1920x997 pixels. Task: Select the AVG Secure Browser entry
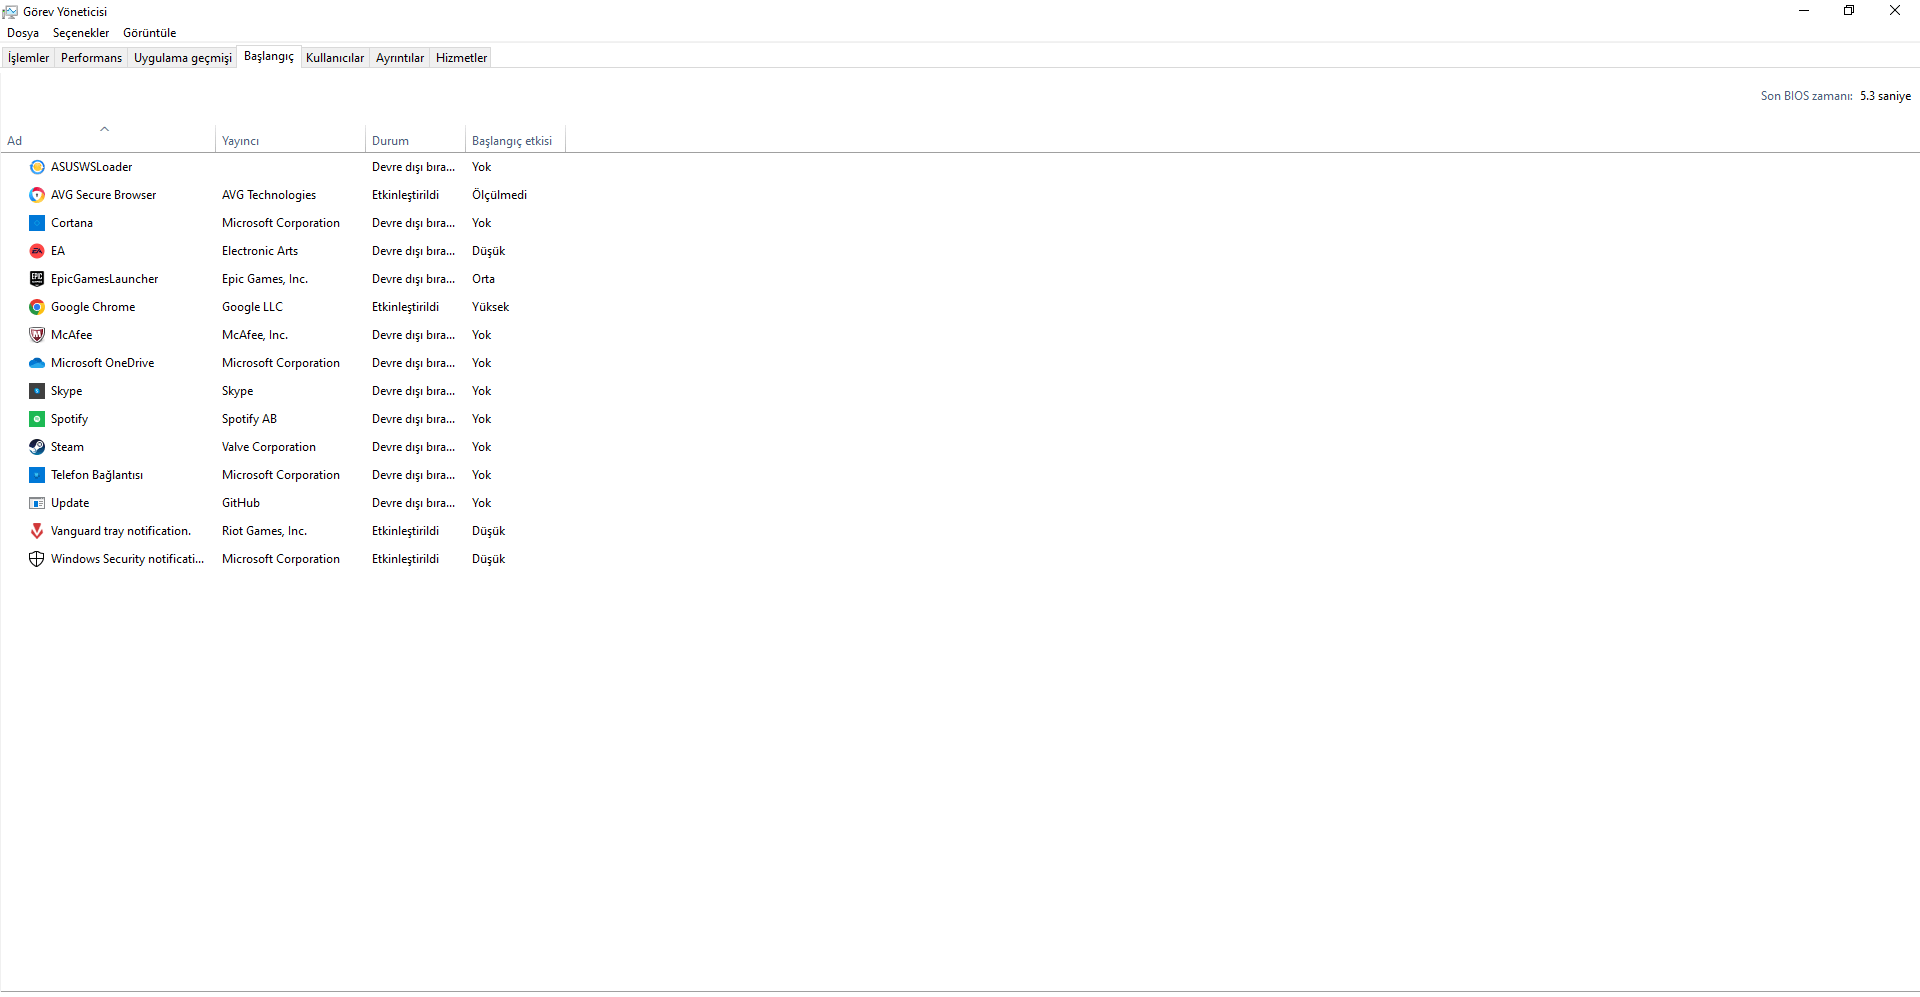(x=104, y=195)
